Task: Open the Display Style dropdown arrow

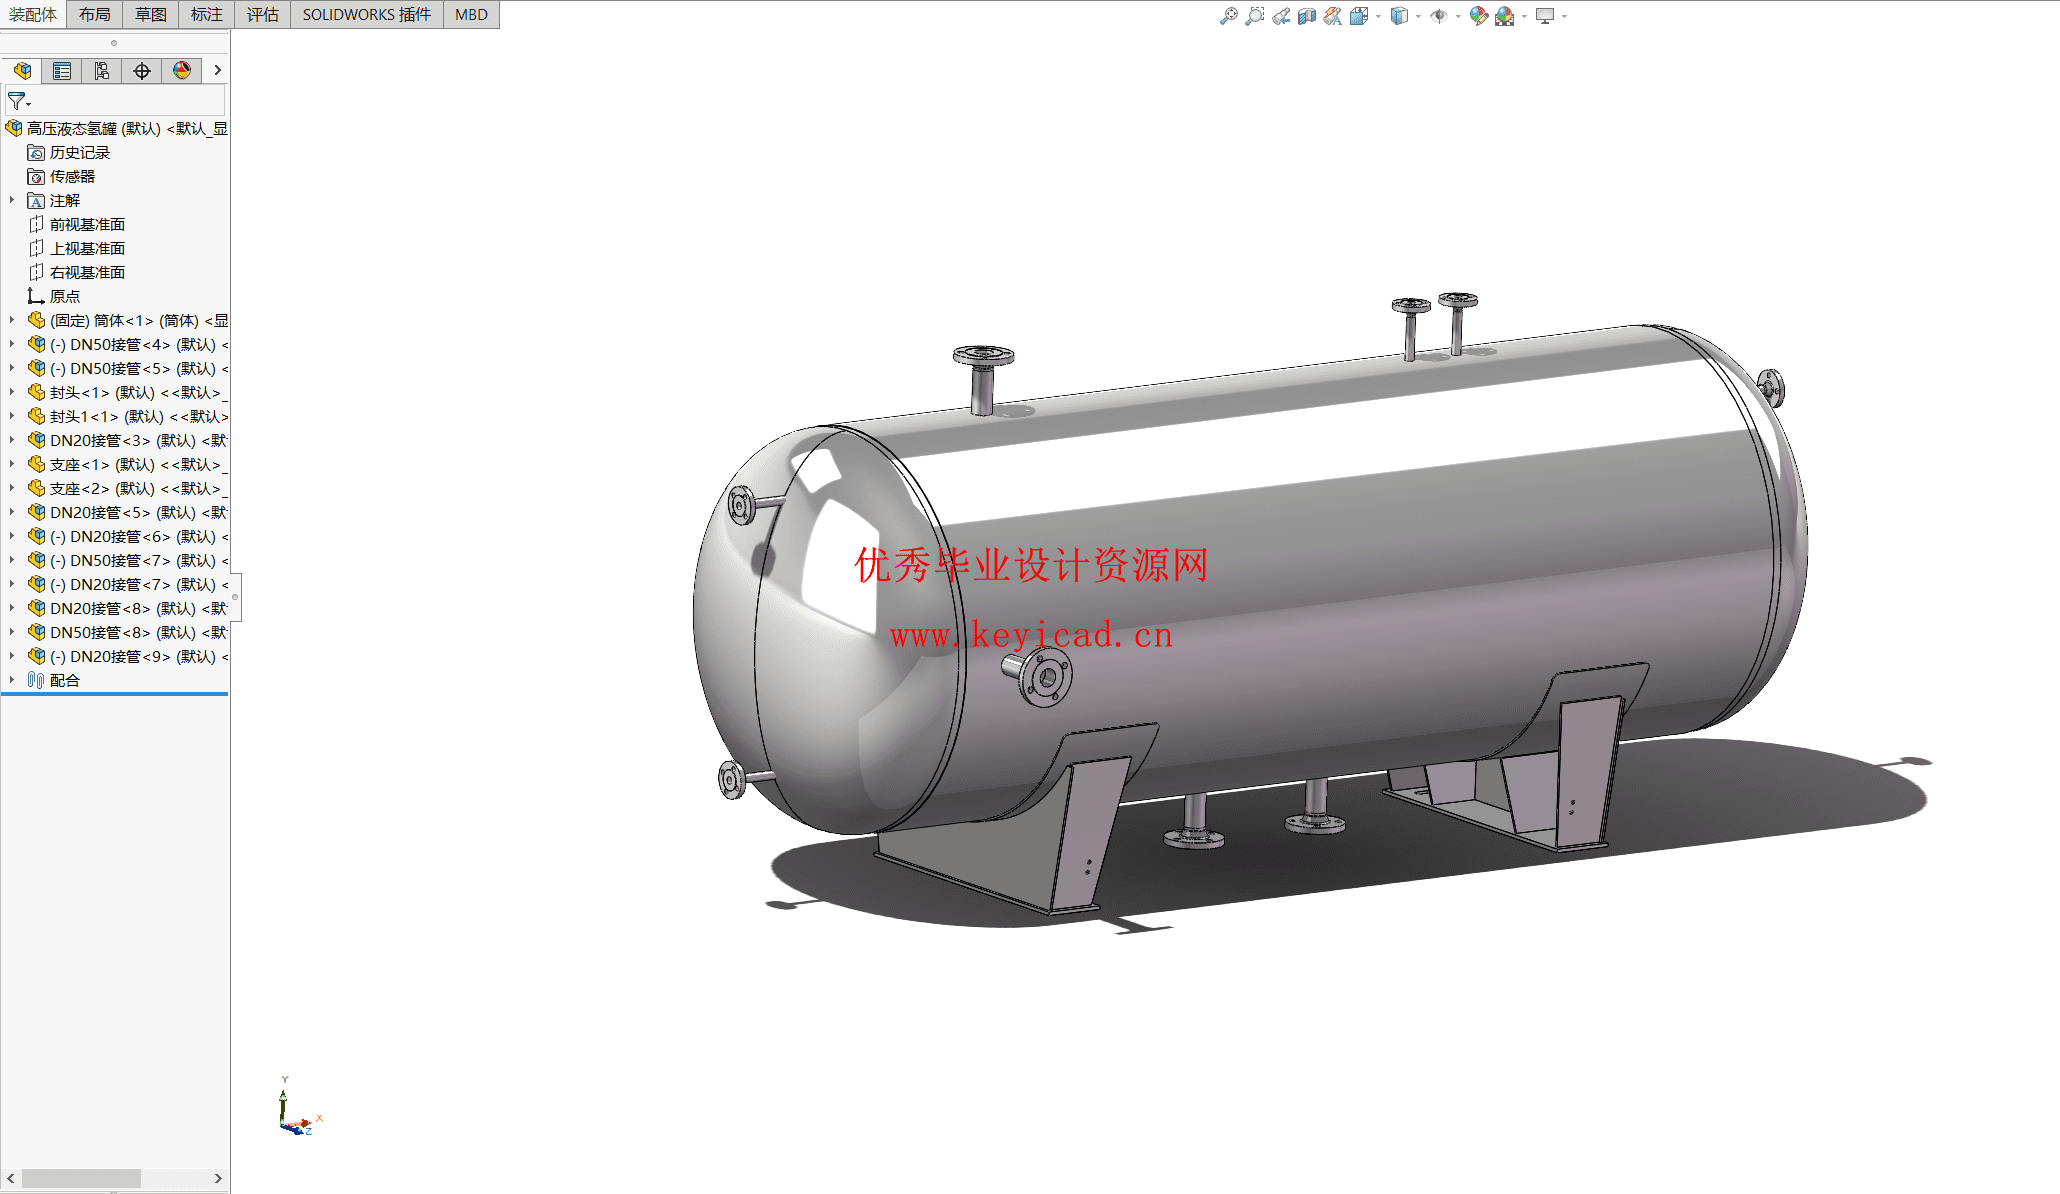Action: tap(1418, 16)
